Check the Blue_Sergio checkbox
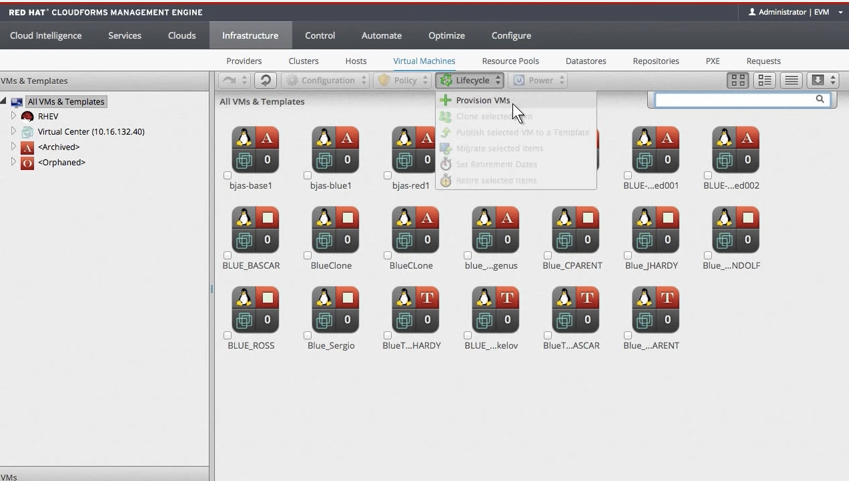The width and height of the screenshot is (849, 481). pos(308,335)
